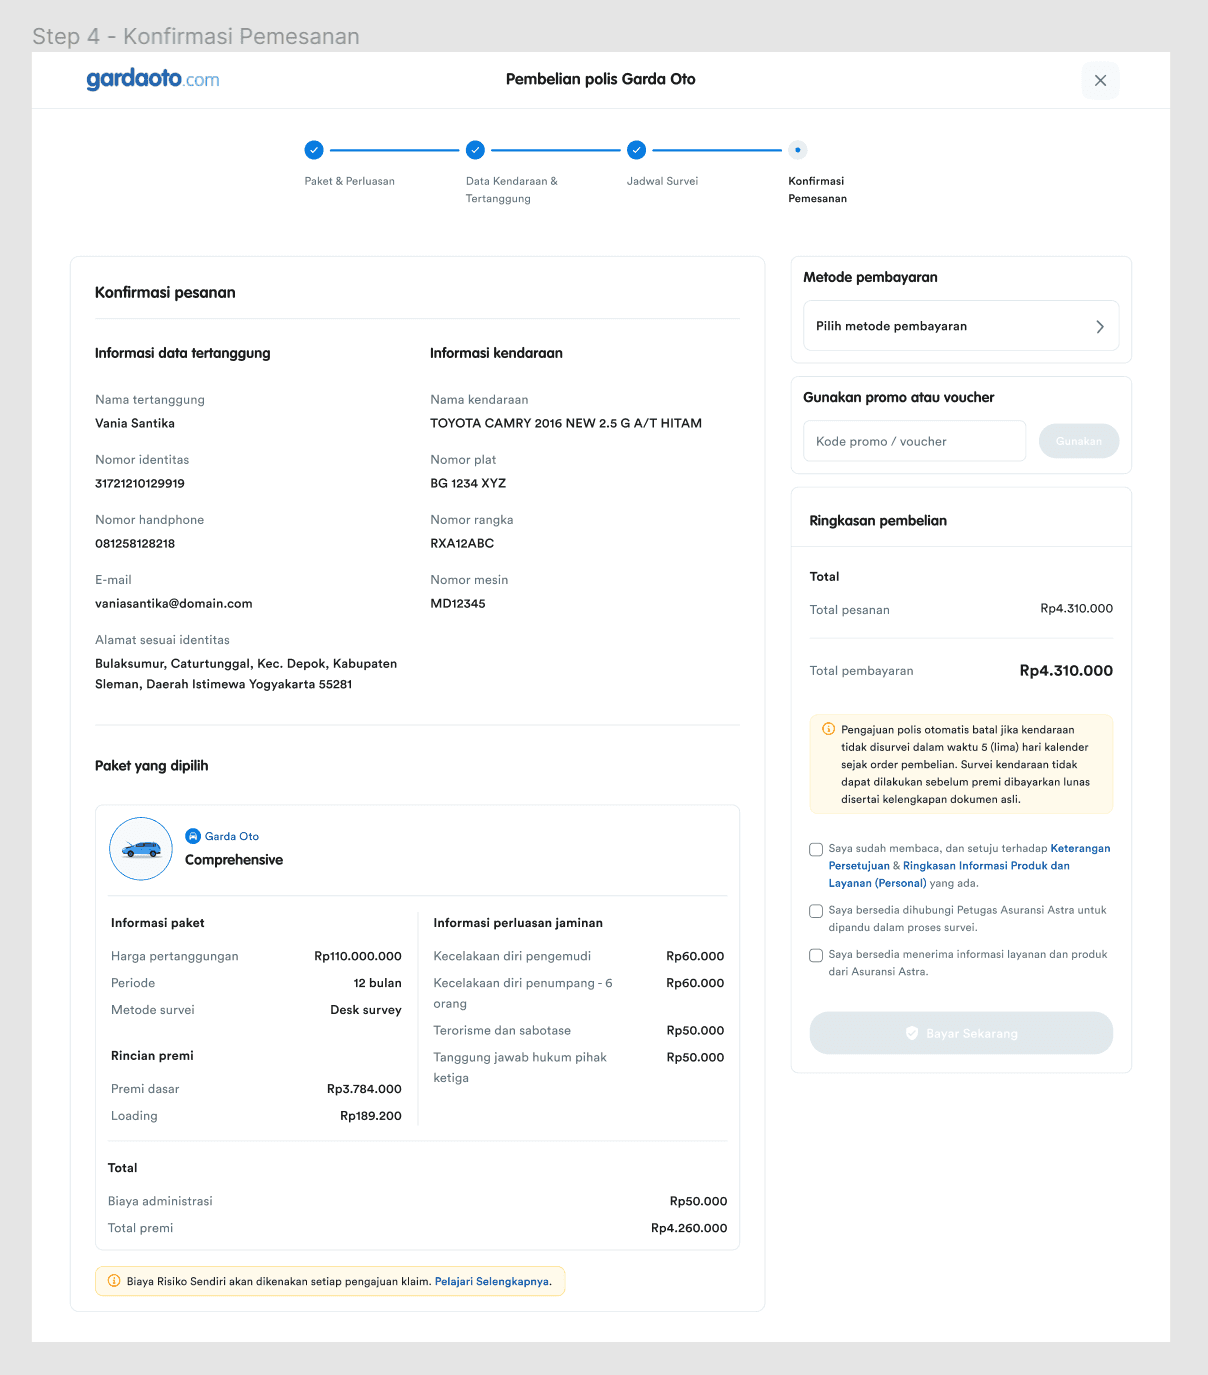Click the email vaniasantika@domain.com
The image size is (1208, 1375).
click(174, 603)
